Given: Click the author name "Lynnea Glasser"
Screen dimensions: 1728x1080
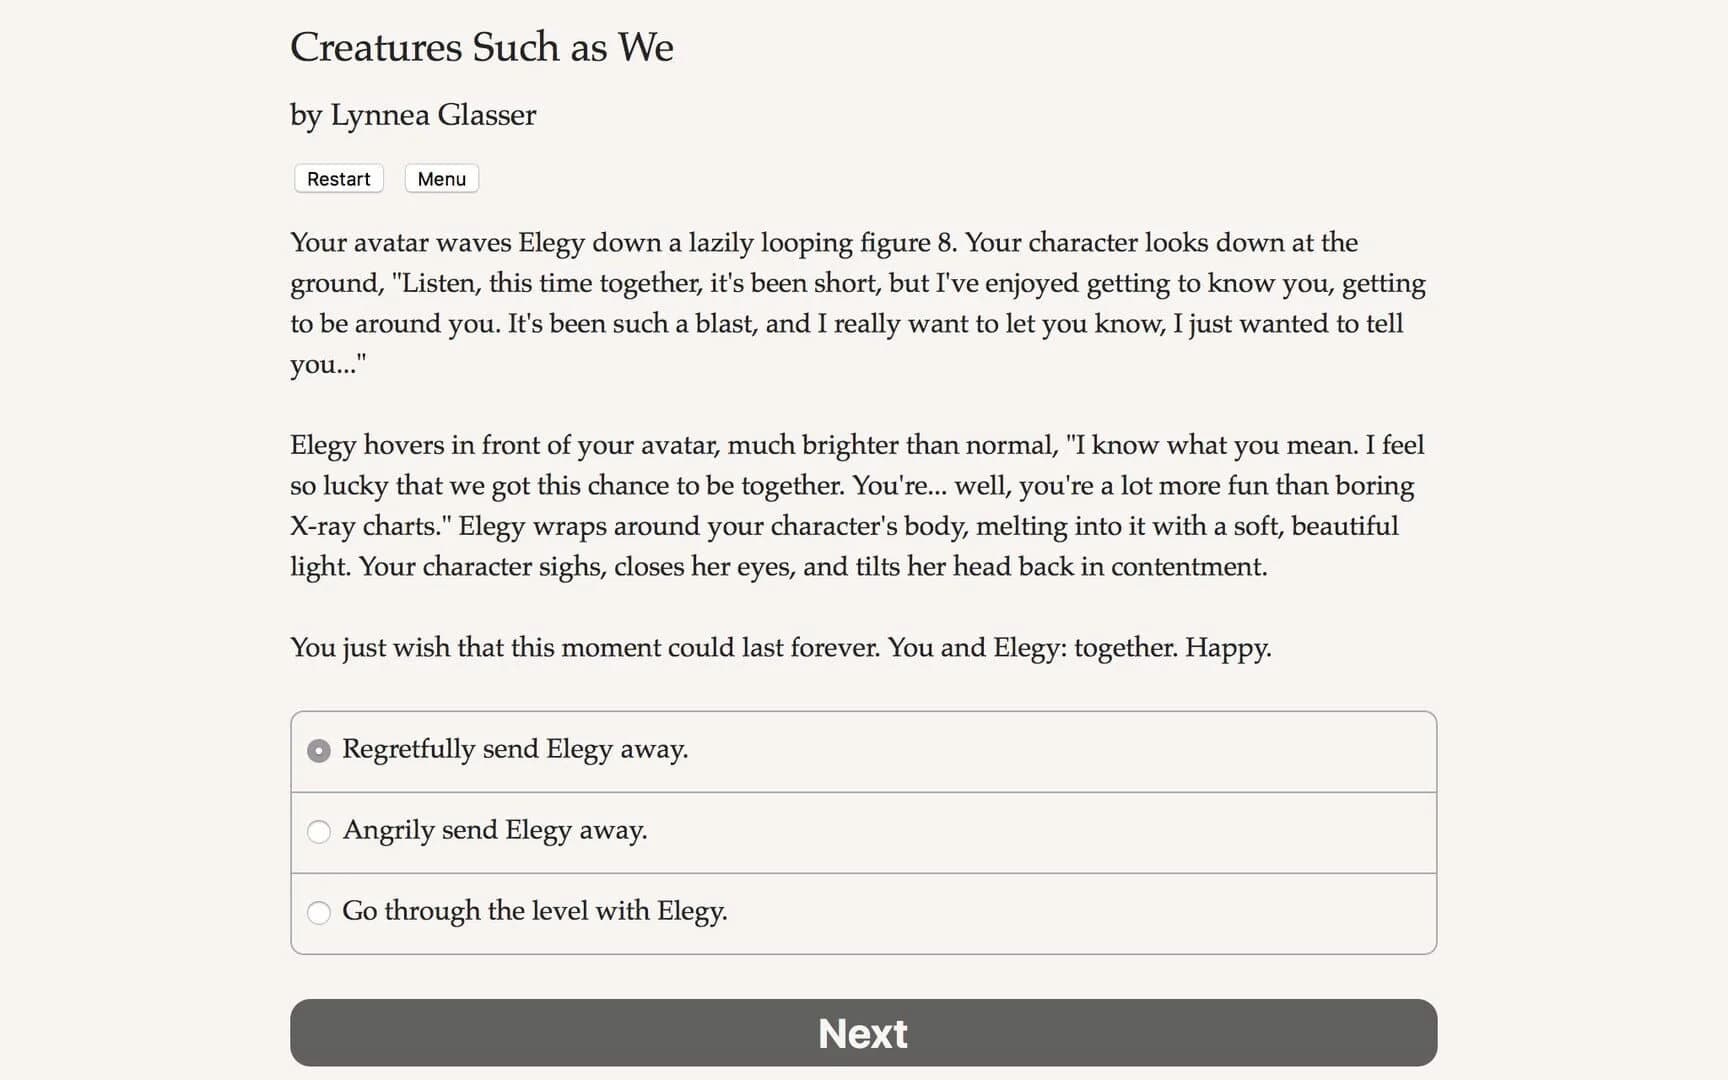Looking at the screenshot, I should tap(412, 115).
